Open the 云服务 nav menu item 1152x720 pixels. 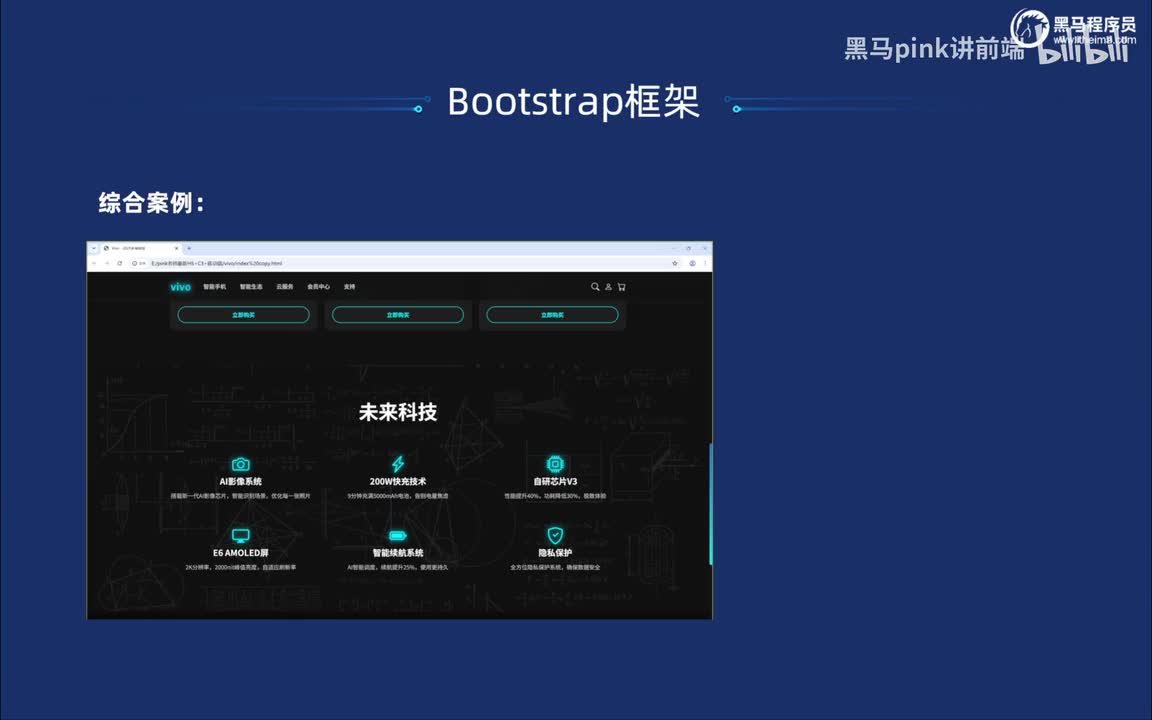285,287
